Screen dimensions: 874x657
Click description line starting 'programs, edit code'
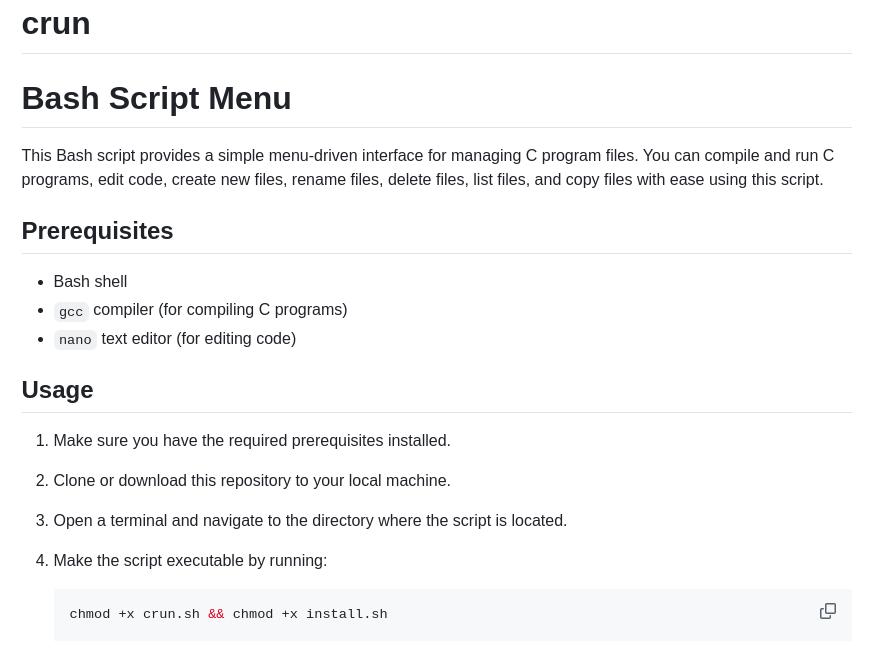click(x=422, y=180)
